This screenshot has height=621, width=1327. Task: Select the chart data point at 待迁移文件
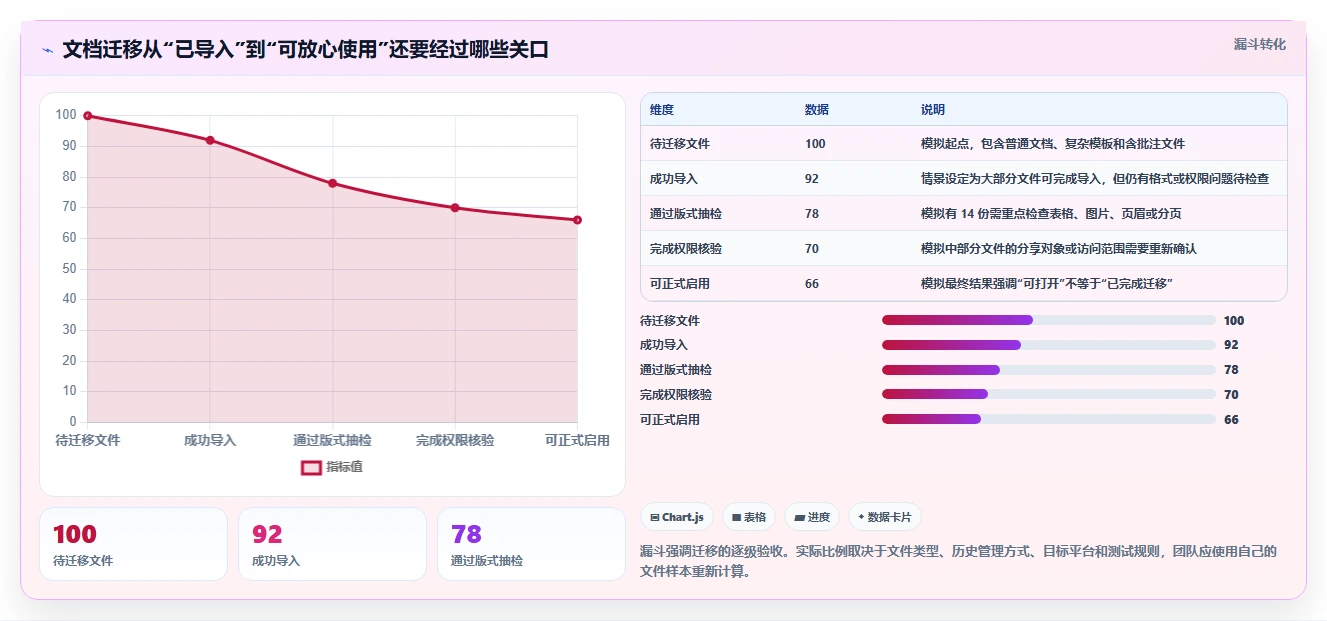(88, 116)
